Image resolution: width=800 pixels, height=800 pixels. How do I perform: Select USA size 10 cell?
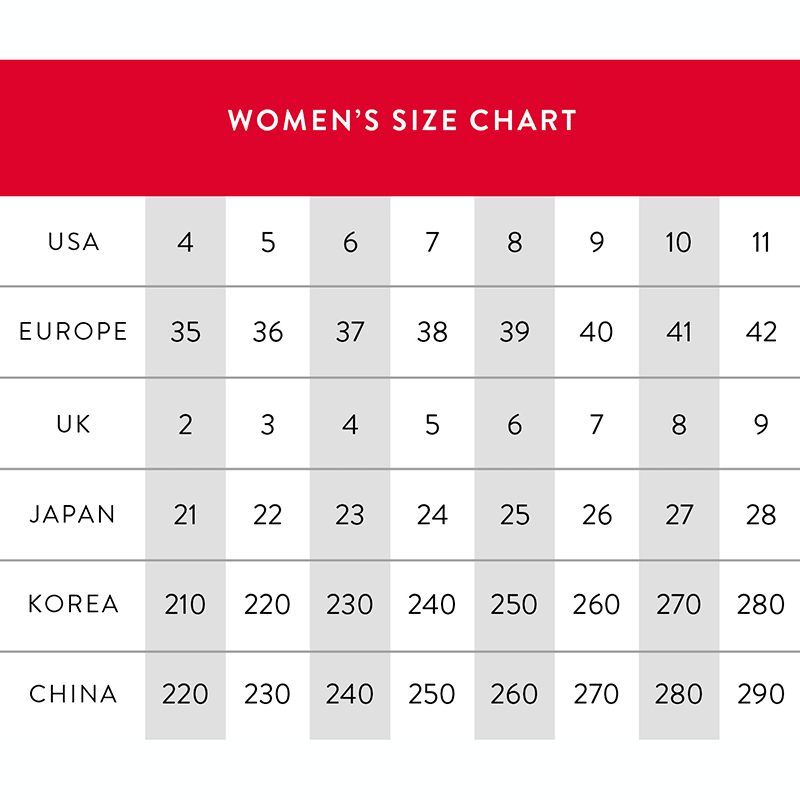tap(678, 242)
